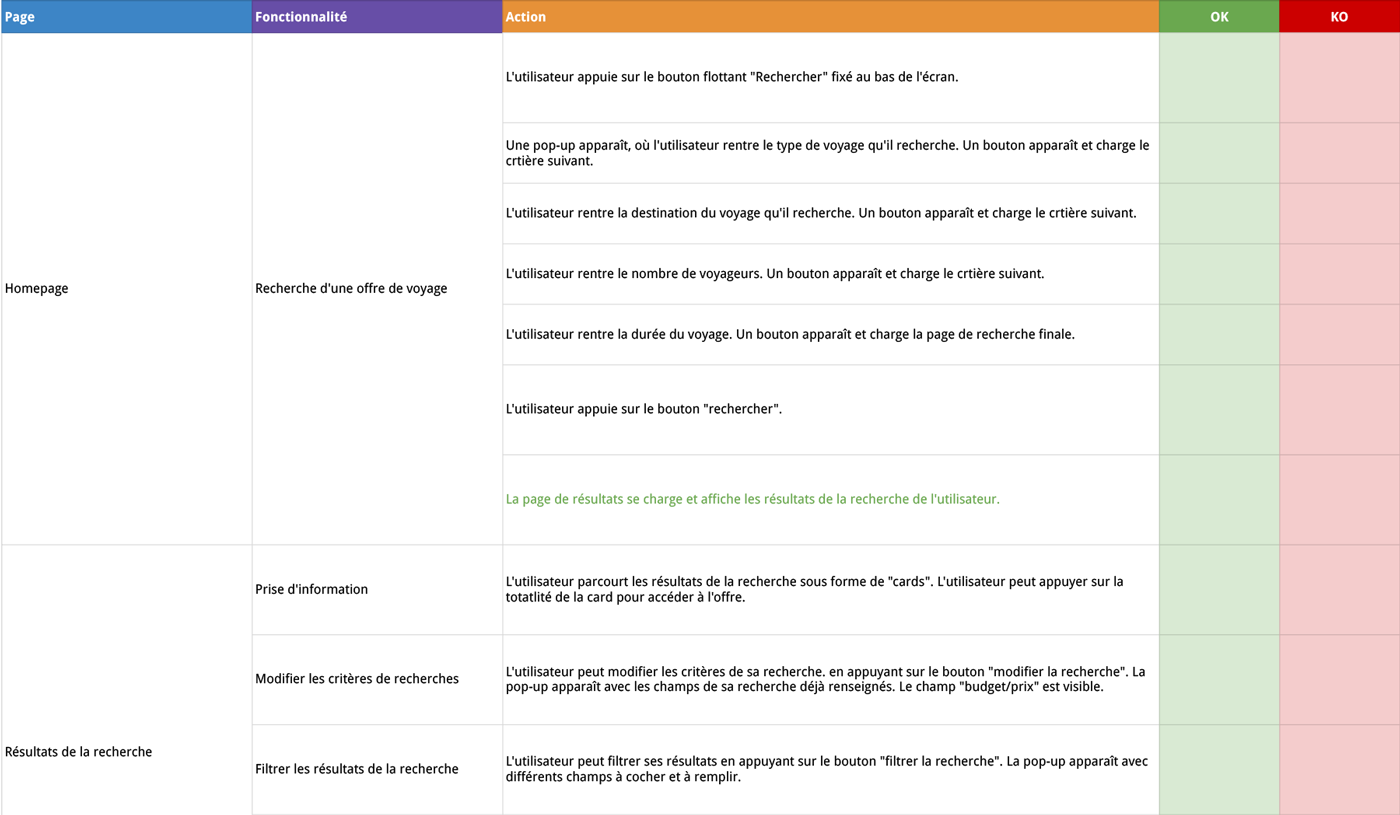Click "Filtrer les résultats de la recherche" cell

click(377, 770)
